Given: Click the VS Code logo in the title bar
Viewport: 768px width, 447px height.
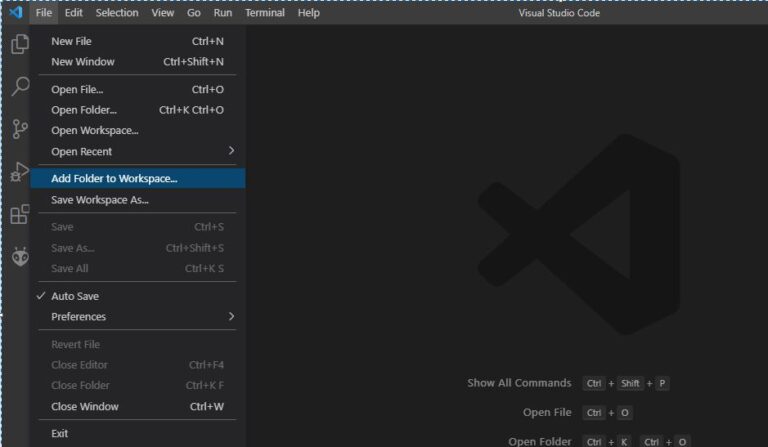Looking at the screenshot, I should [x=16, y=12].
